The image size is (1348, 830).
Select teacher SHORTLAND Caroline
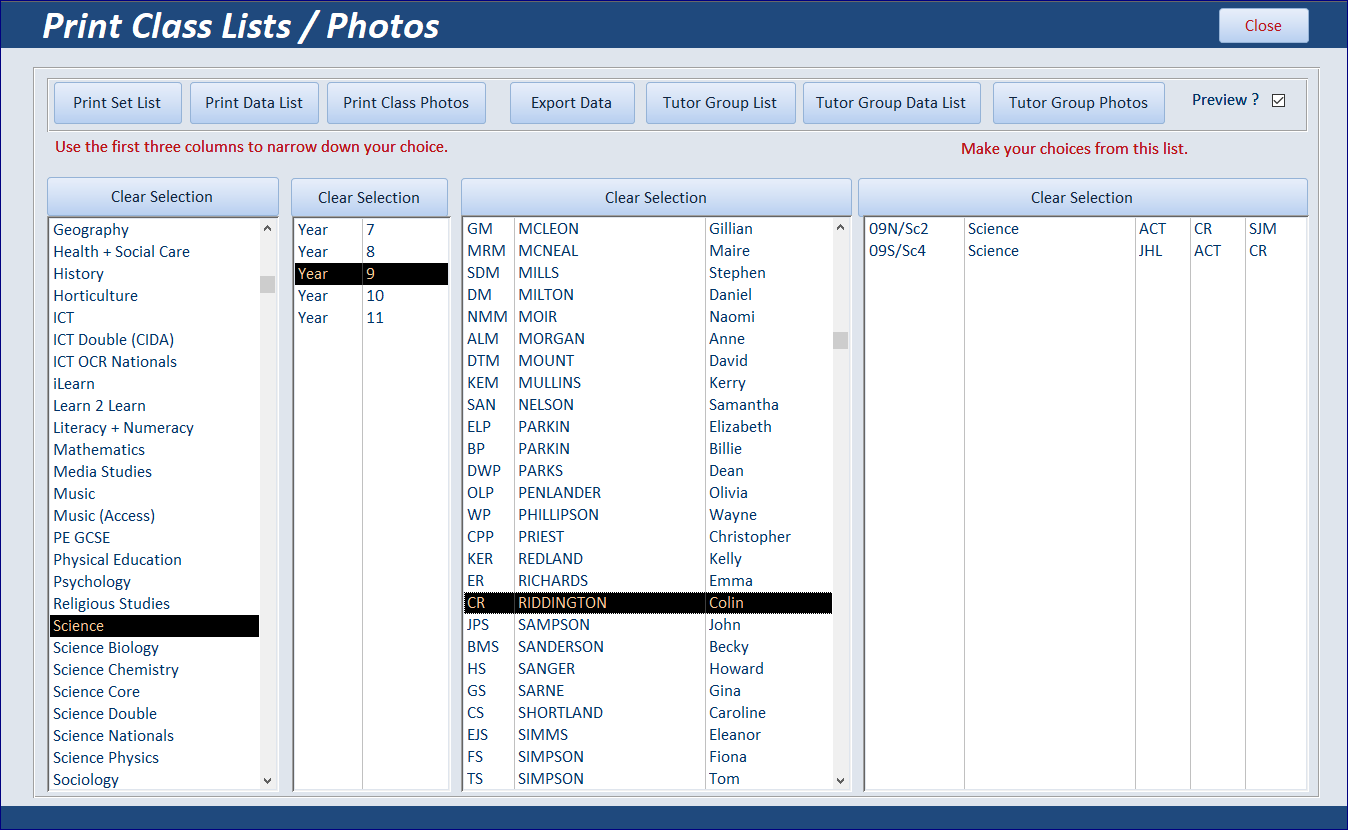click(x=648, y=713)
